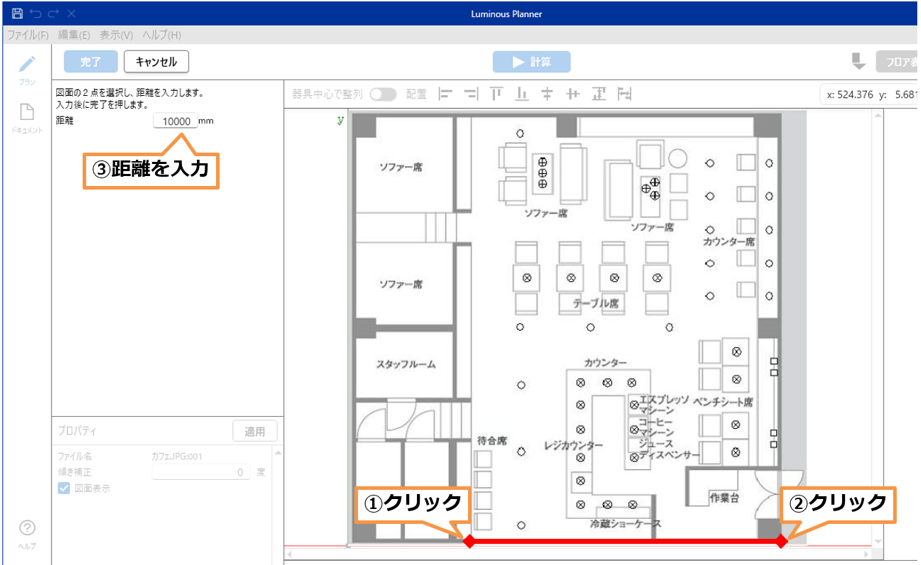Open the 編集(E) menu
This screenshot has height=565, width=921.
(74, 35)
